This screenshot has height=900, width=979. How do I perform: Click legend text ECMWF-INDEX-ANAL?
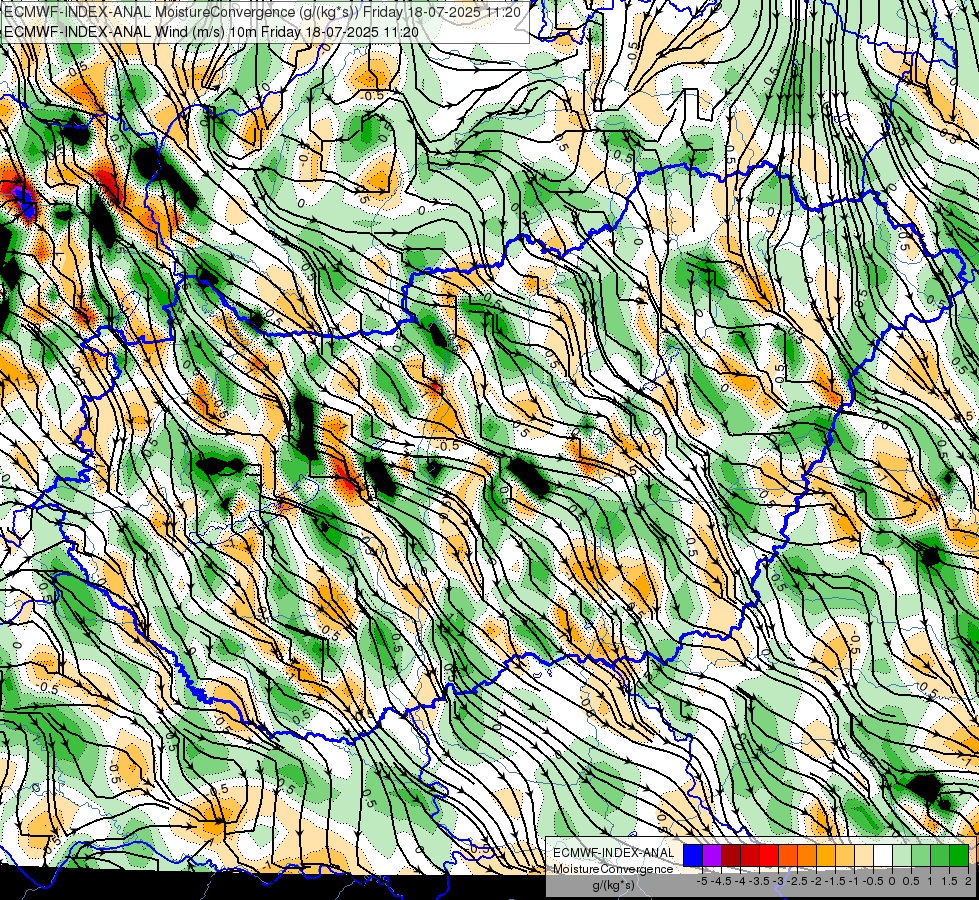click(613, 853)
